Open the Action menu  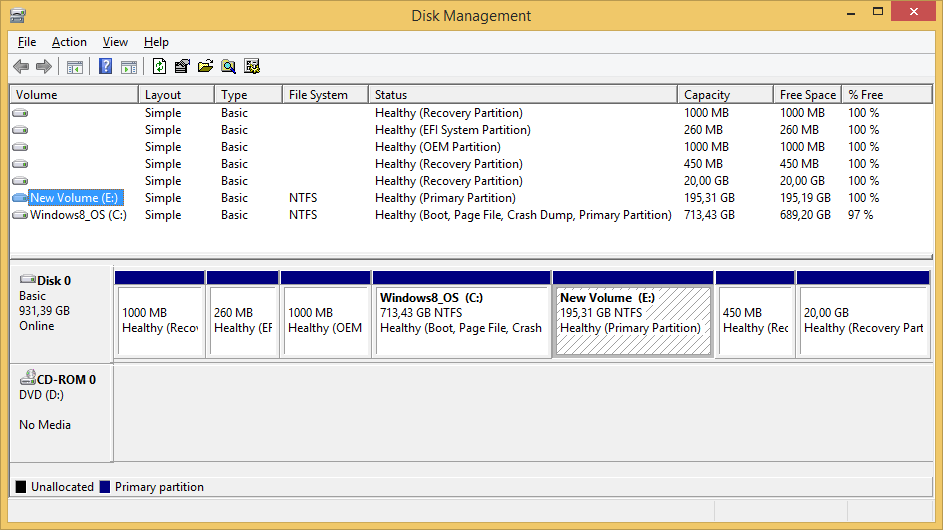tap(69, 42)
